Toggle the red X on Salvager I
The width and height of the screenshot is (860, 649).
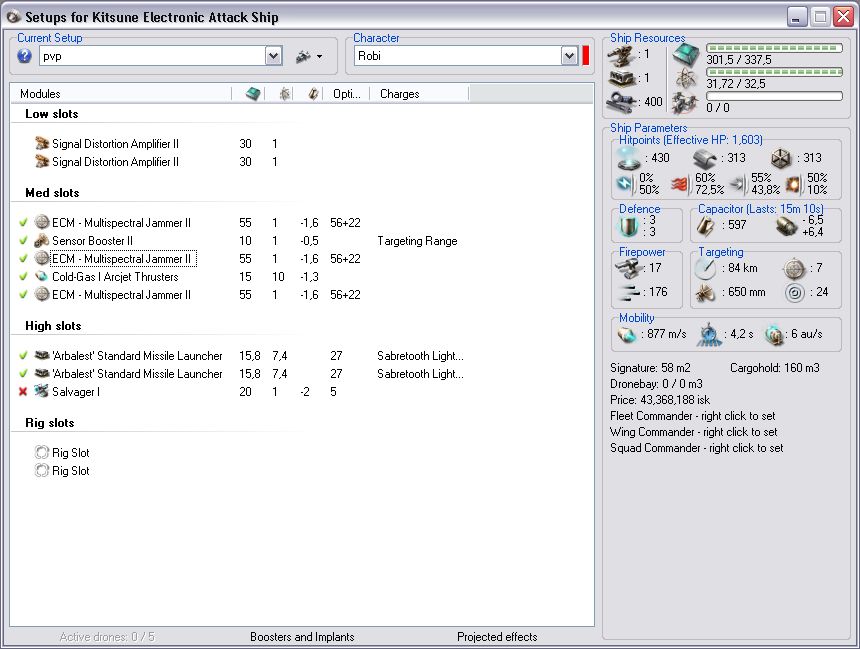coord(23,392)
